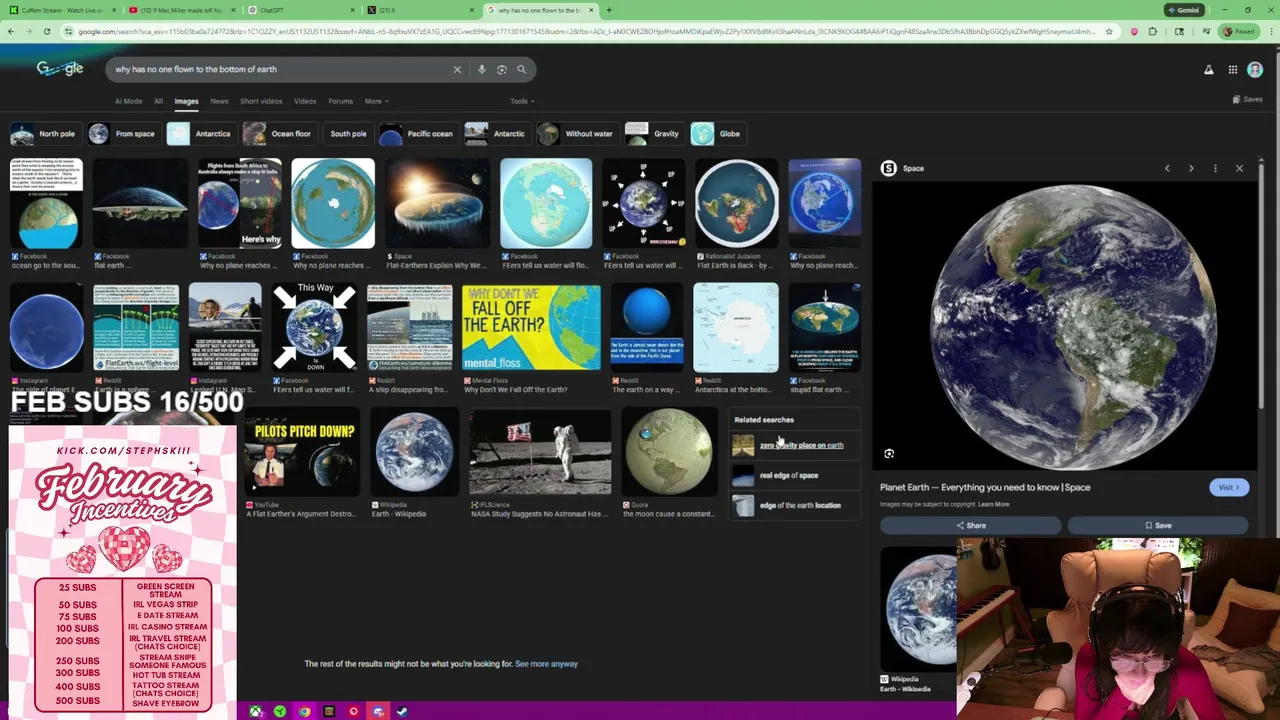This screenshot has width=1280, height=720.
Task: Filter images by North pole chip
Action: point(44,134)
